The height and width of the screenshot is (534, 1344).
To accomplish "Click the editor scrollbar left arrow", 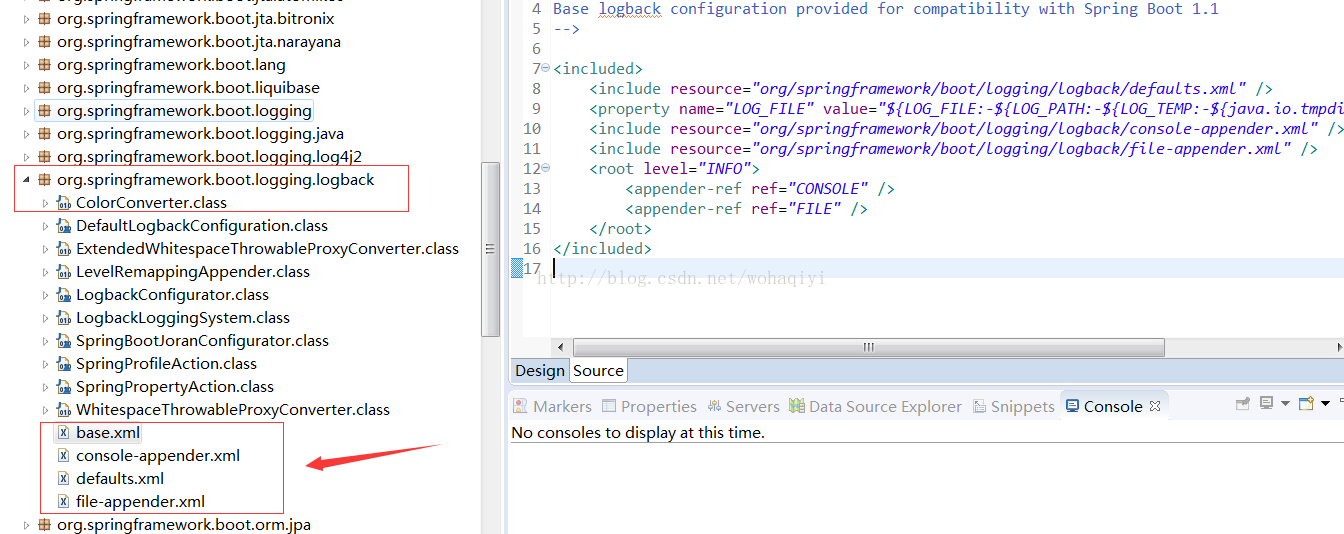I will coord(560,347).
